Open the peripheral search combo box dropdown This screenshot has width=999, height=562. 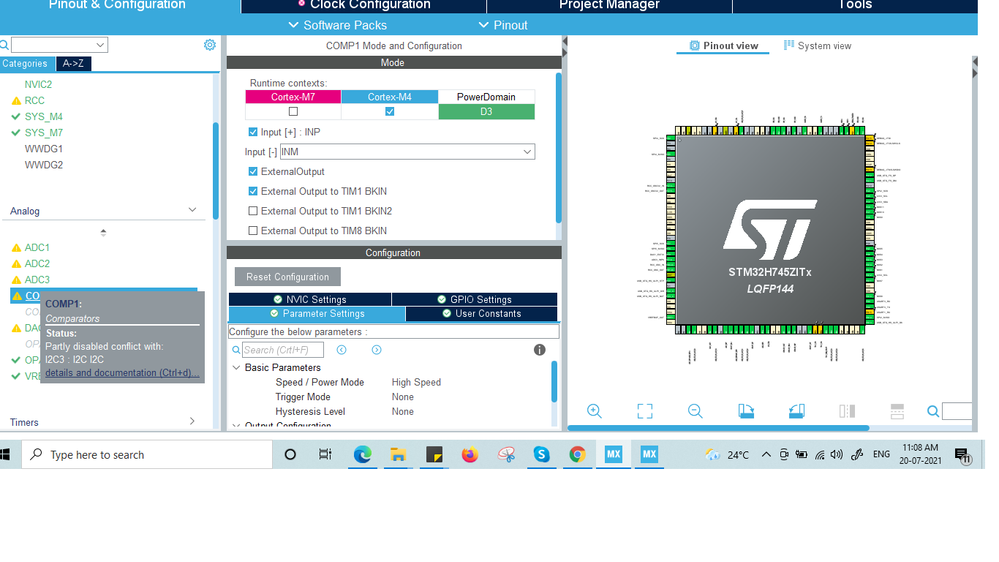click(100, 45)
